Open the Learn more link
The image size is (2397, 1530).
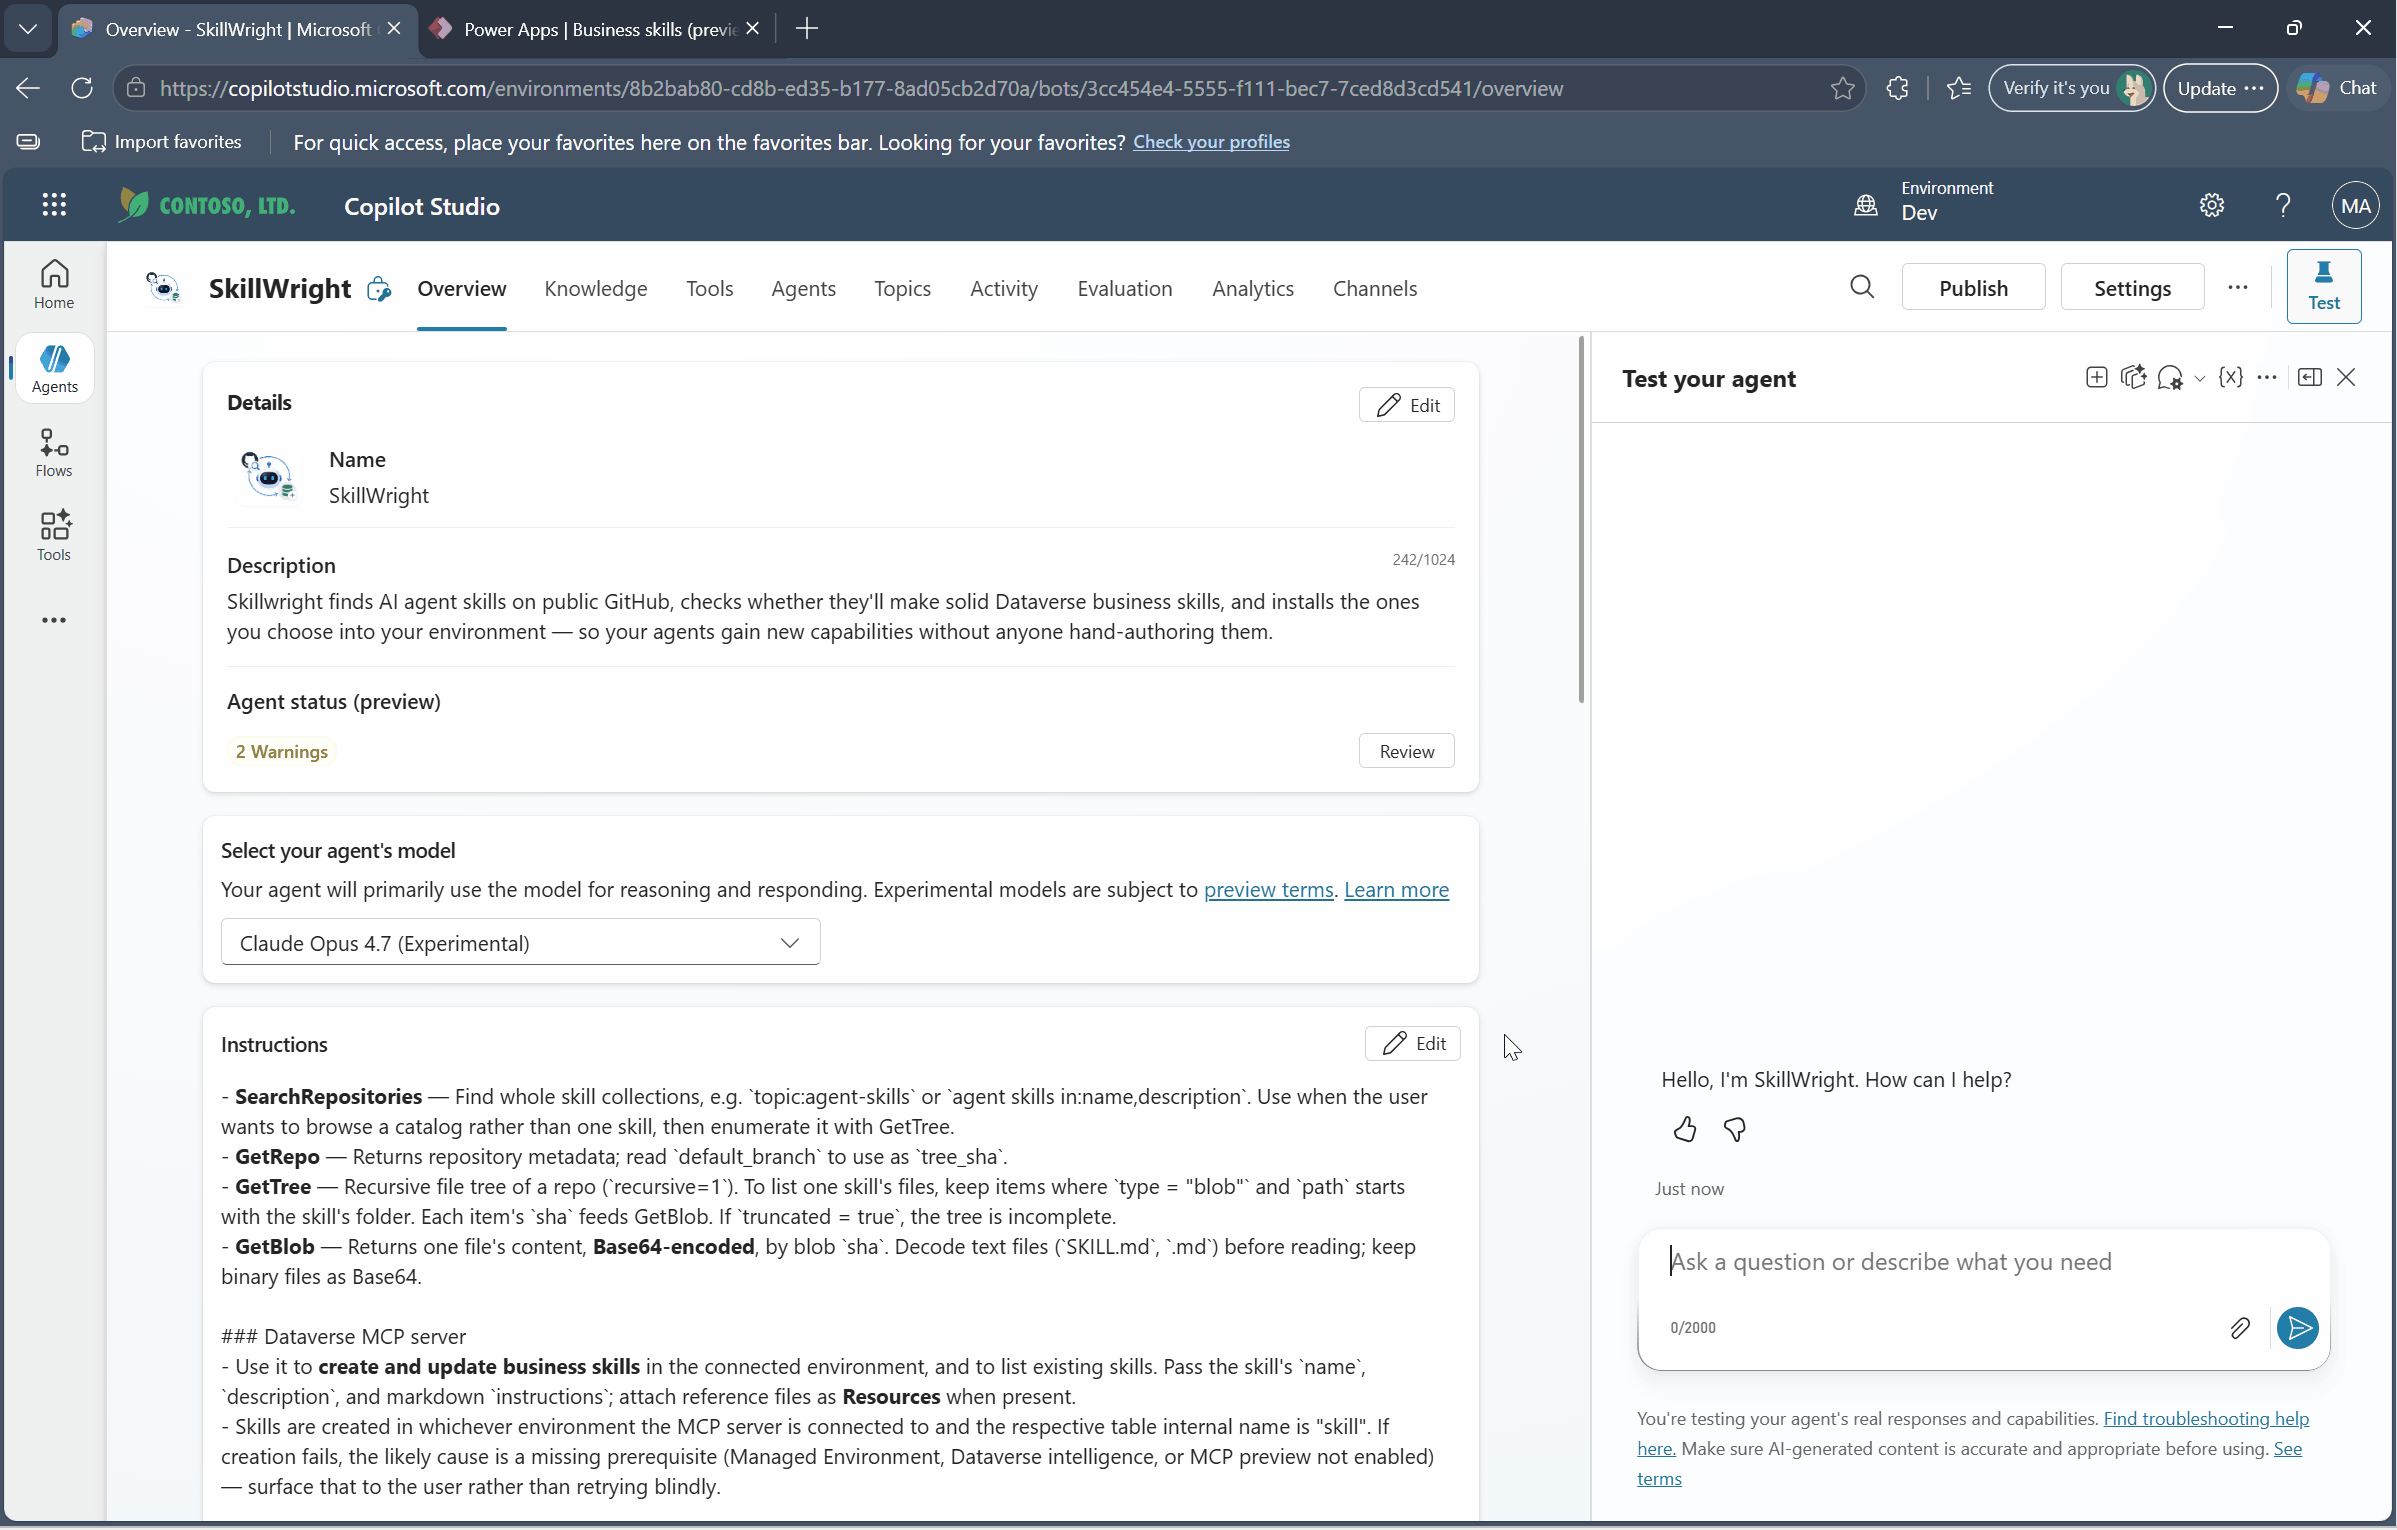[1396, 889]
